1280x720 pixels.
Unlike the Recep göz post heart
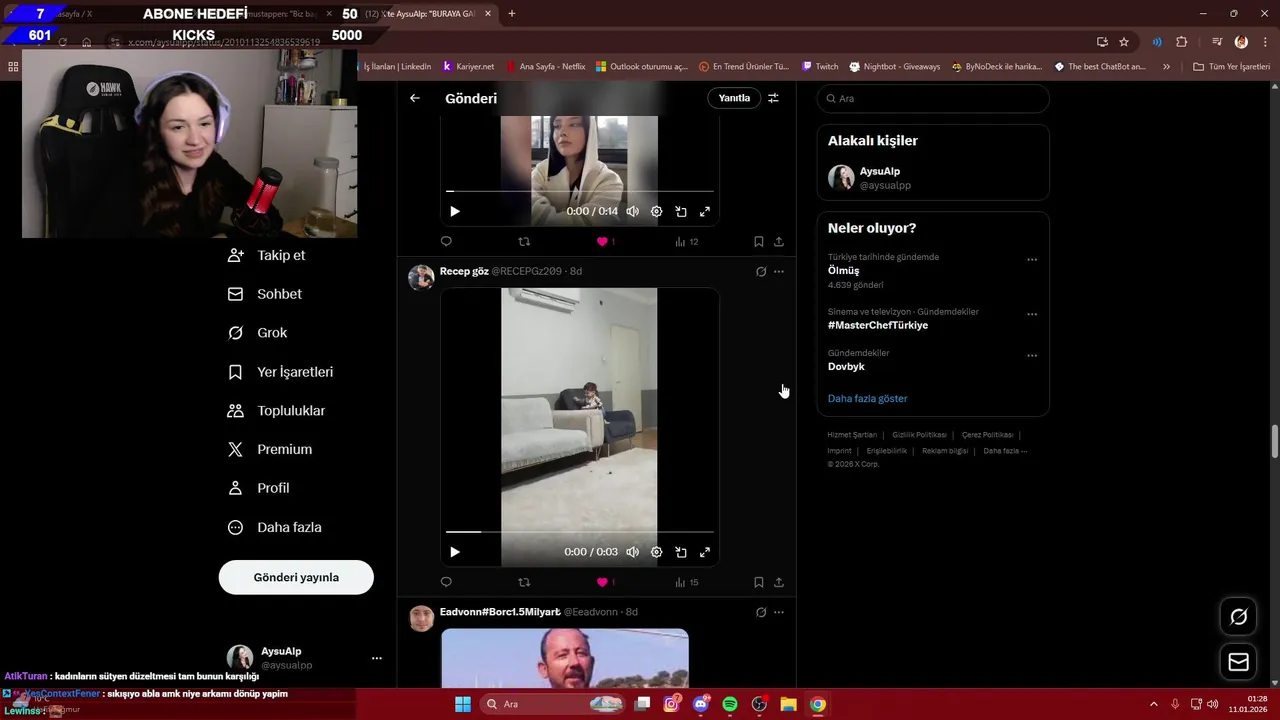[x=602, y=582]
